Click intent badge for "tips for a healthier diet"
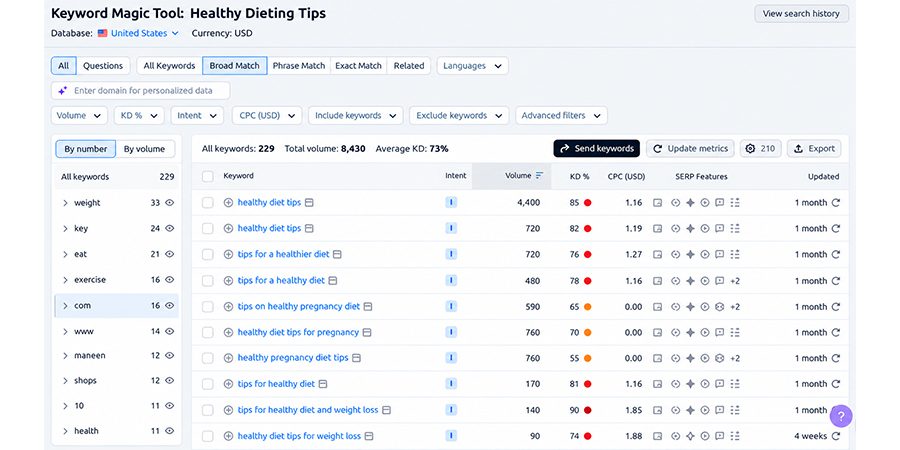 (x=451, y=254)
